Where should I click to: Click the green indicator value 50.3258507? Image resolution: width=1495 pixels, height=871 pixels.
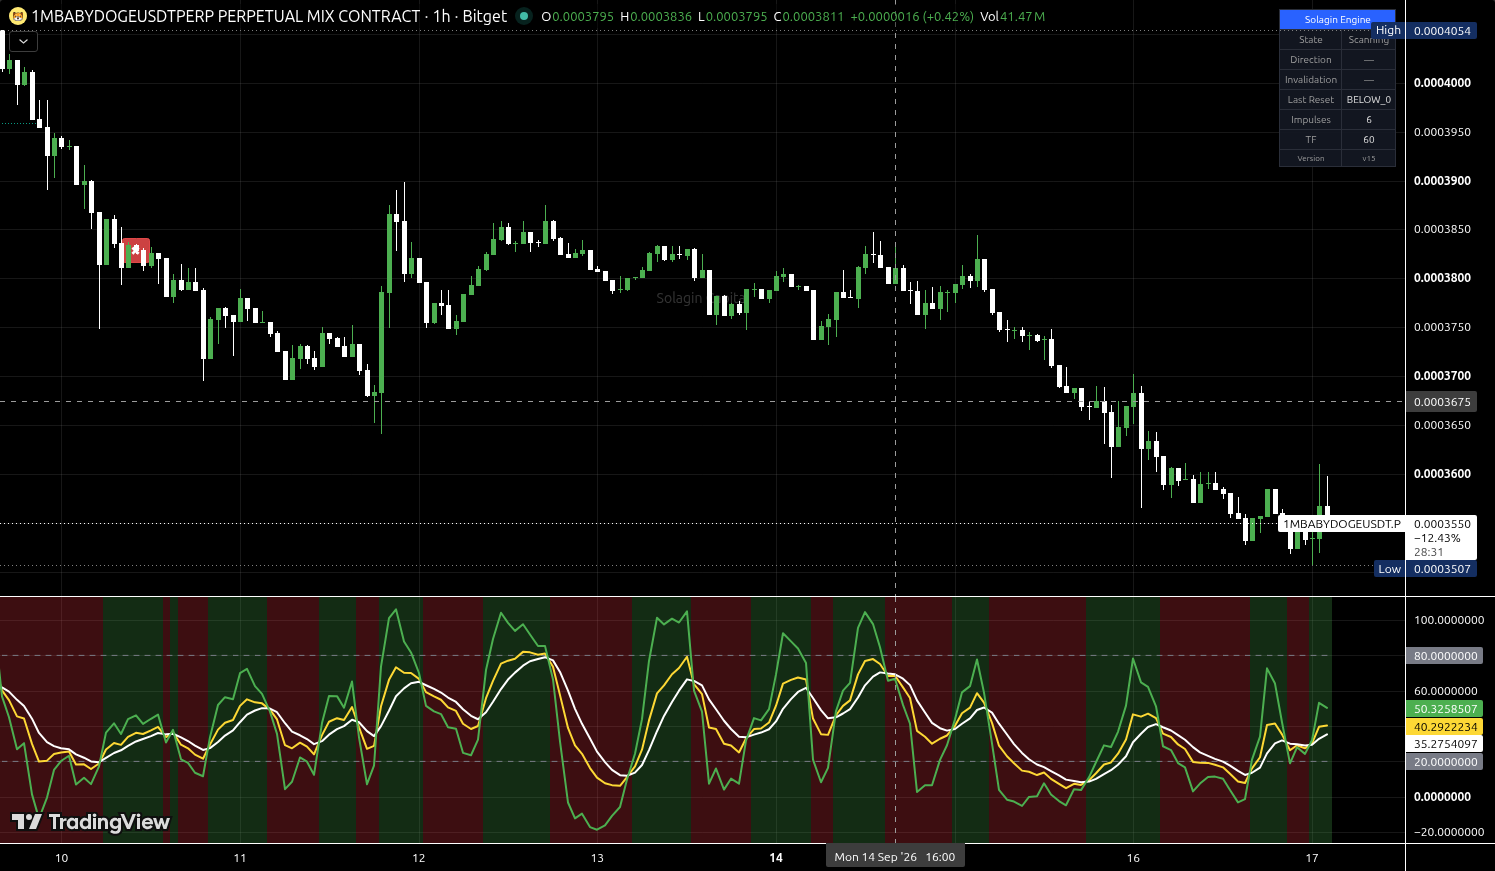(x=1445, y=709)
